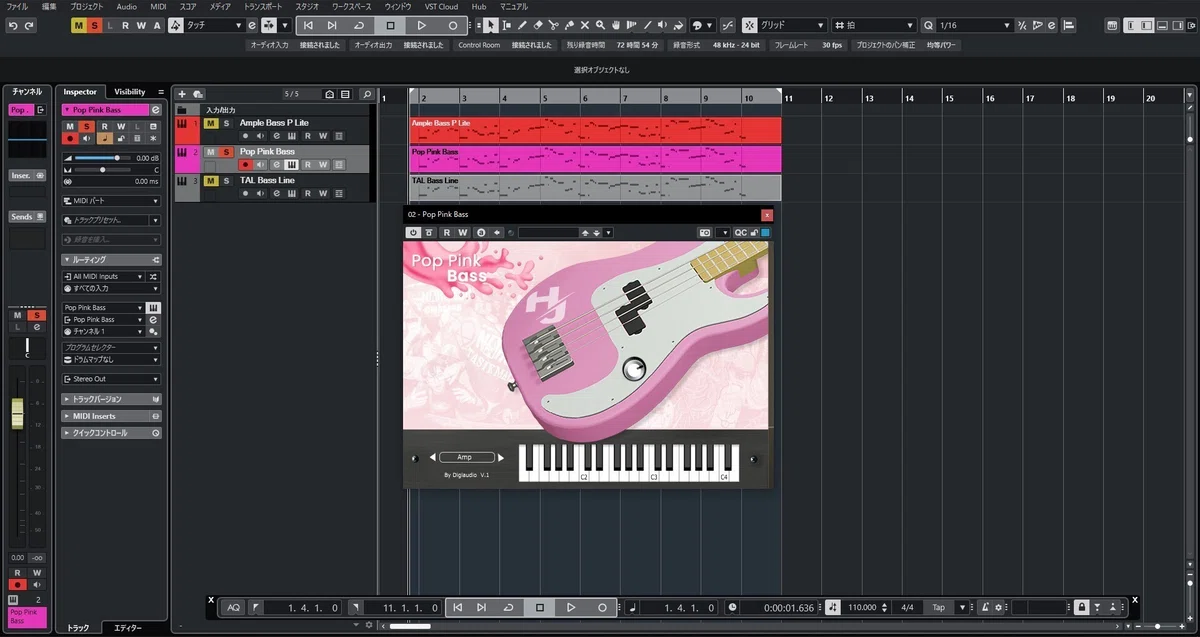1200x637 pixels.
Task: Open Edit Instrument piano icon on Pop Pink Bass track
Action: point(291,165)
